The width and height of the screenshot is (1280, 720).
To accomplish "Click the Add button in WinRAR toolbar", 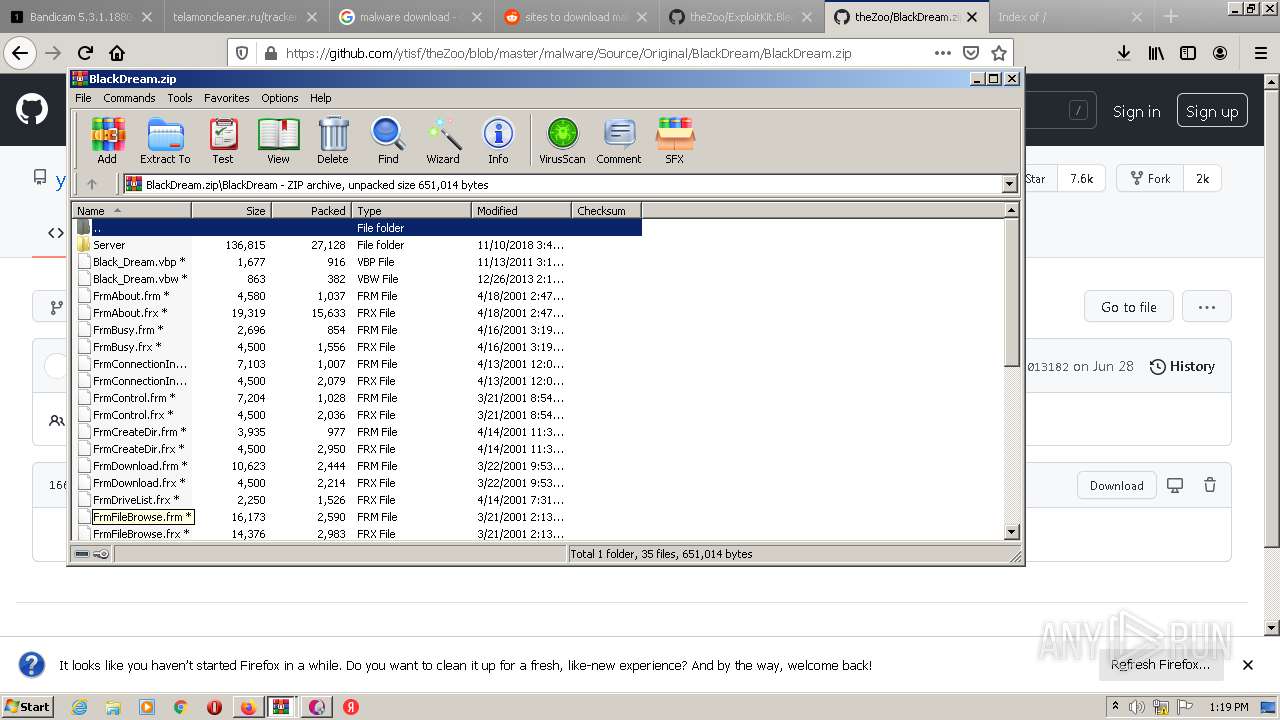I will (107, 140).
